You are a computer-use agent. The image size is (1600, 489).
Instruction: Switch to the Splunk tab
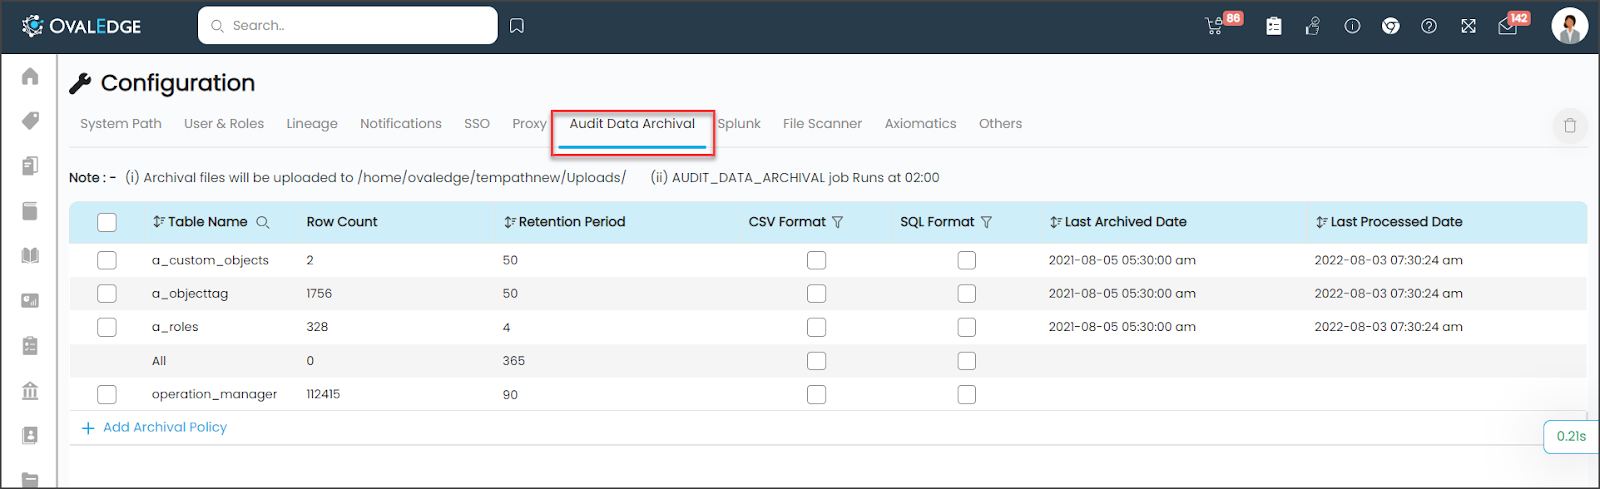[x=739, y=124]
